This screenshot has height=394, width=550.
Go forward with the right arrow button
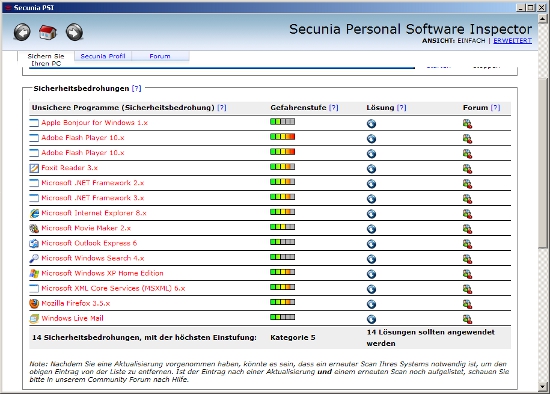tap(74, 33)
